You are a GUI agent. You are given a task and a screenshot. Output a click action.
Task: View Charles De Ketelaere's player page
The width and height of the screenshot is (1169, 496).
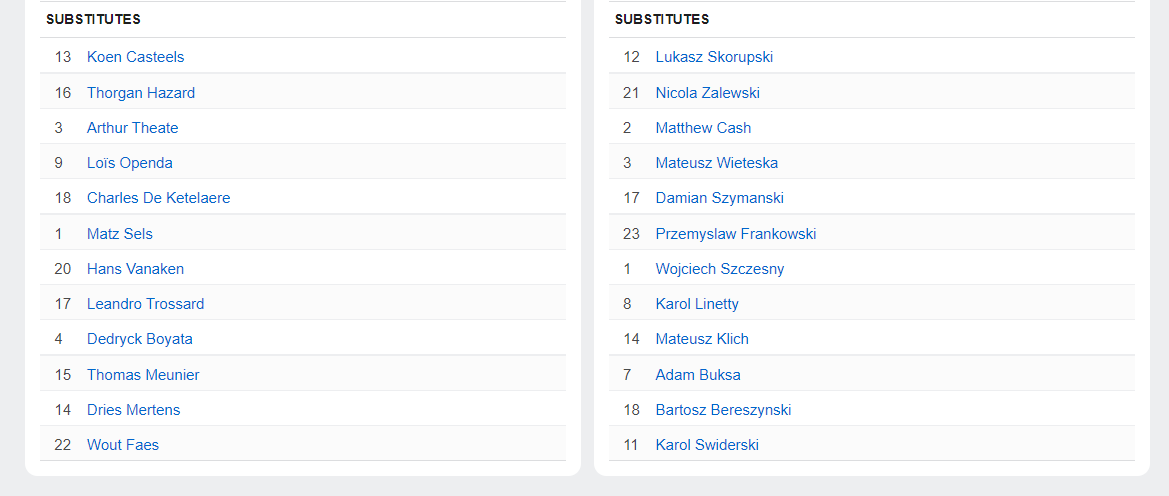158,198
